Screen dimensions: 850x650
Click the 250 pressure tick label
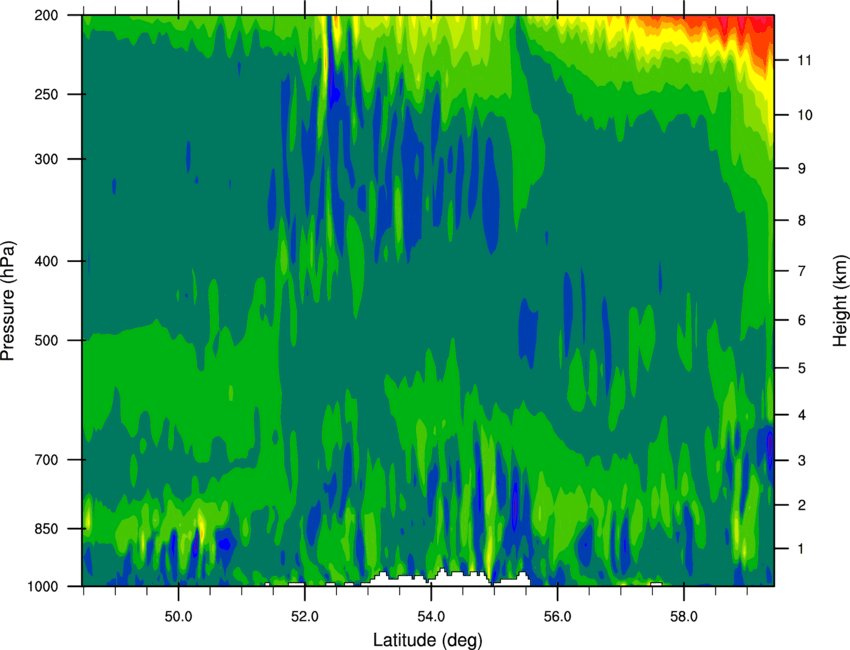coord(46,94)
